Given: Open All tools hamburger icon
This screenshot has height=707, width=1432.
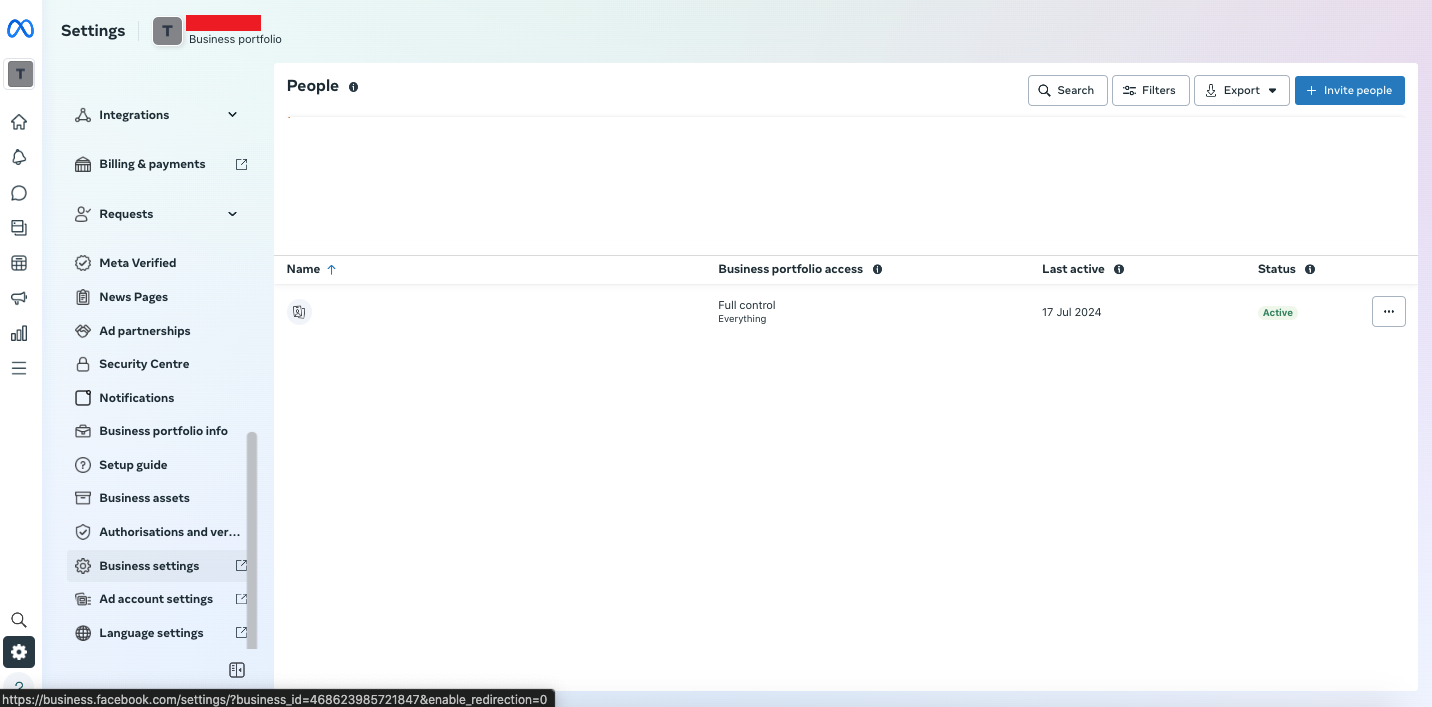Looking at the screenshot, I should click(x=19, y=368).
